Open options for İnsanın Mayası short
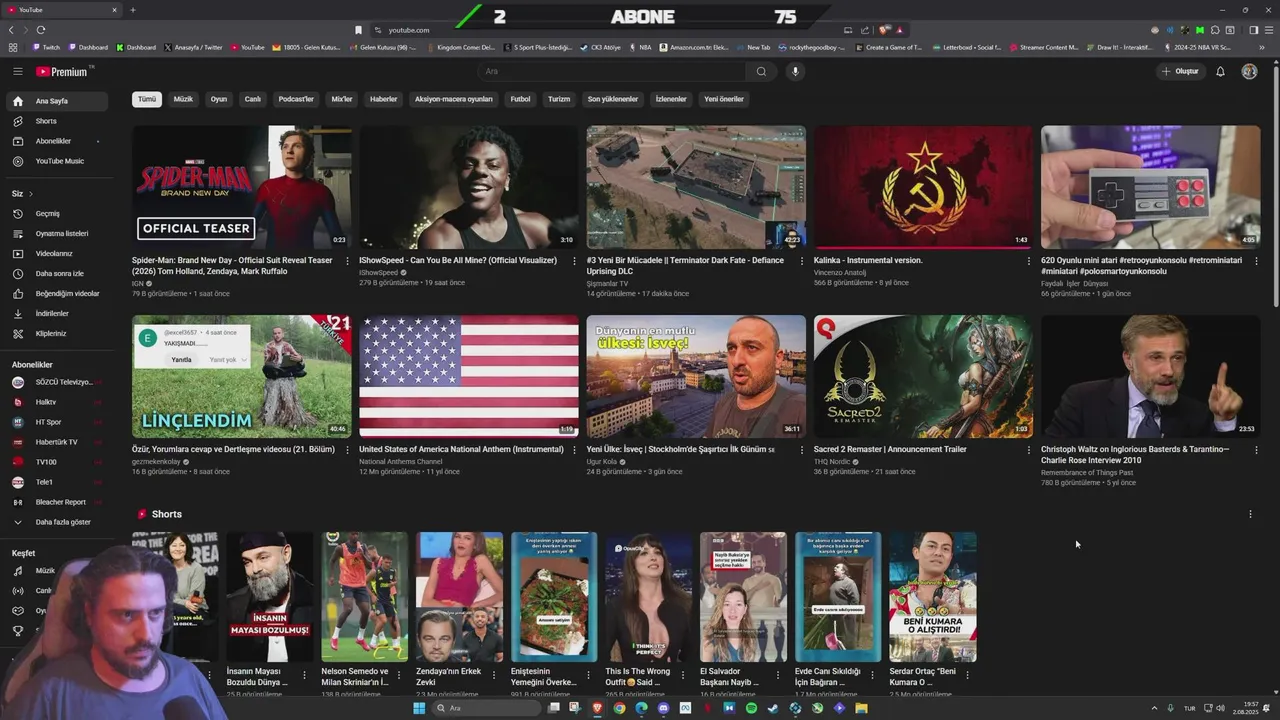Screen dimensions: 1280x720 304,674
